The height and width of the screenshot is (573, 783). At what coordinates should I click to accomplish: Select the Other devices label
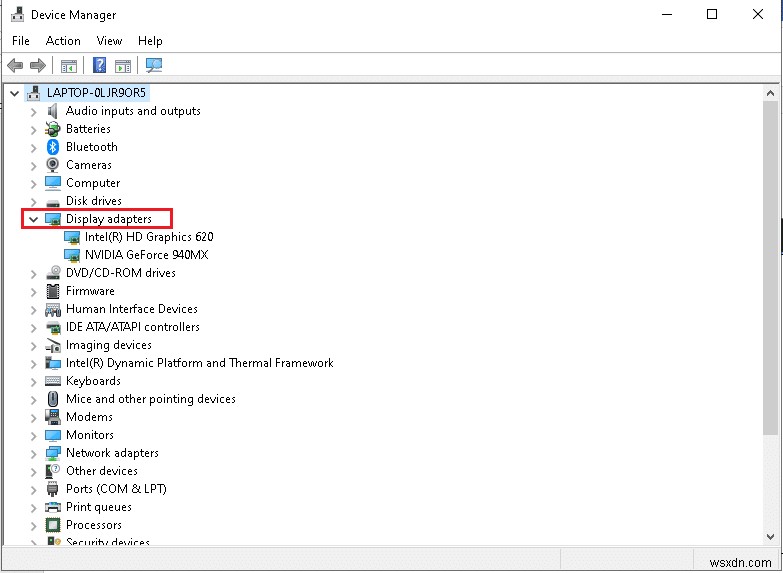click(102, 471)
